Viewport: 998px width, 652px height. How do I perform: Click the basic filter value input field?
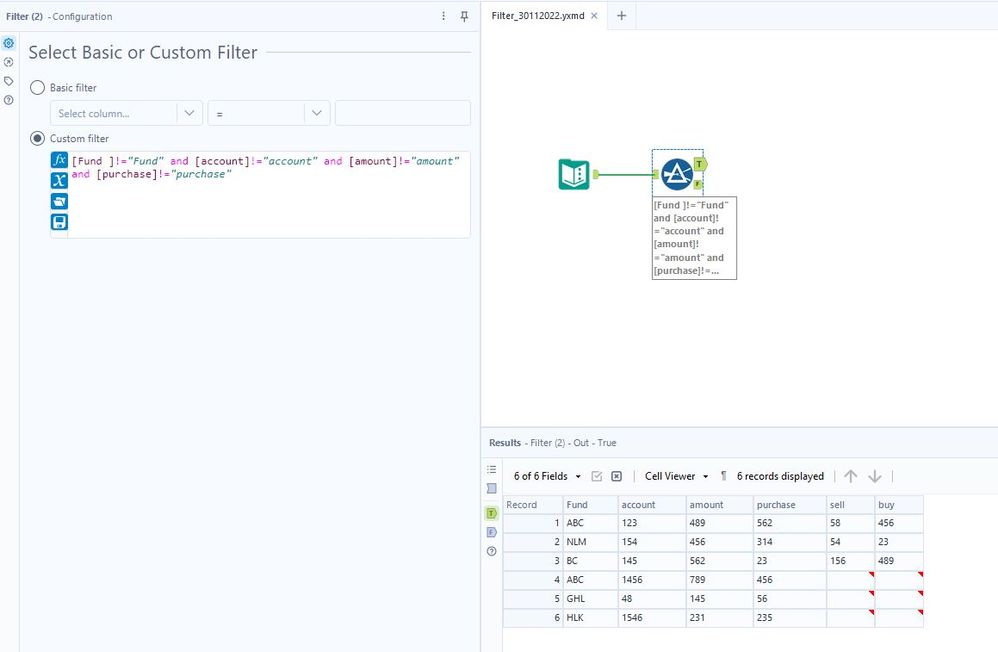click(x=403, y=113)
